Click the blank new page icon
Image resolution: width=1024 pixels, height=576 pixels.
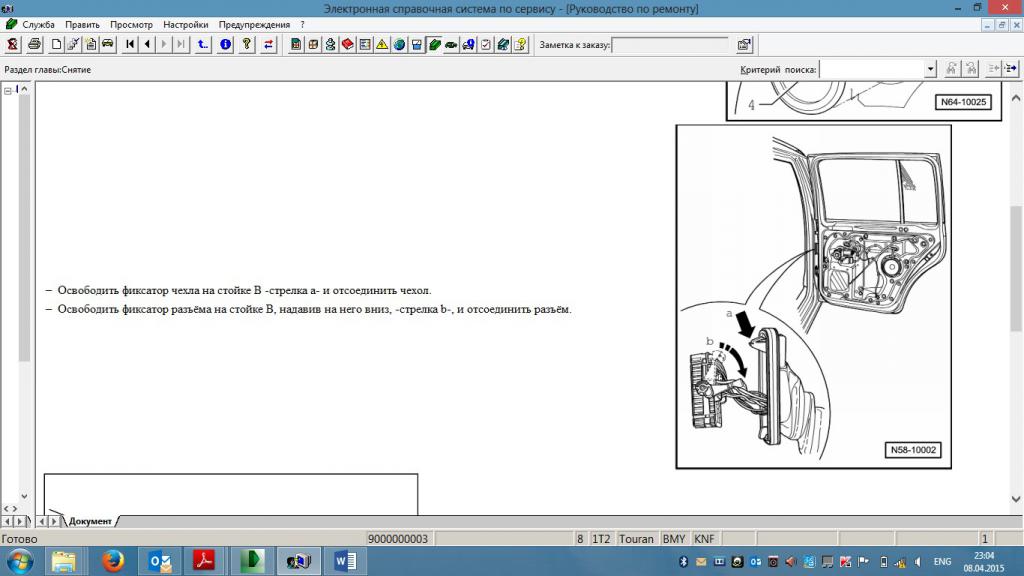tap(56, 44)
